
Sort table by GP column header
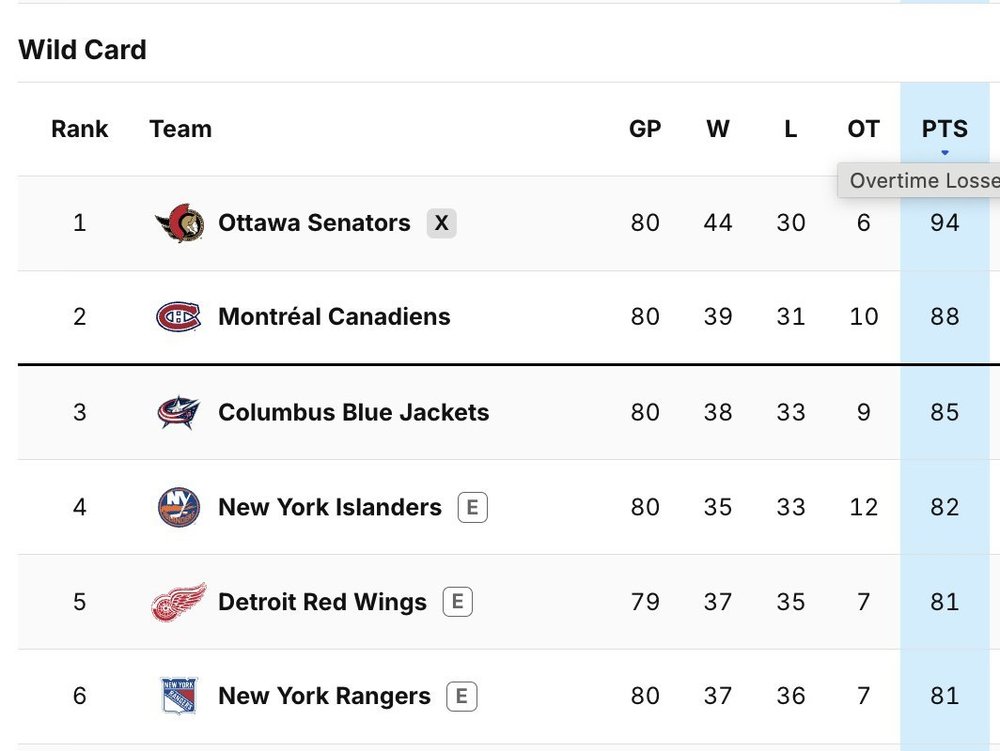pos(645,129)
